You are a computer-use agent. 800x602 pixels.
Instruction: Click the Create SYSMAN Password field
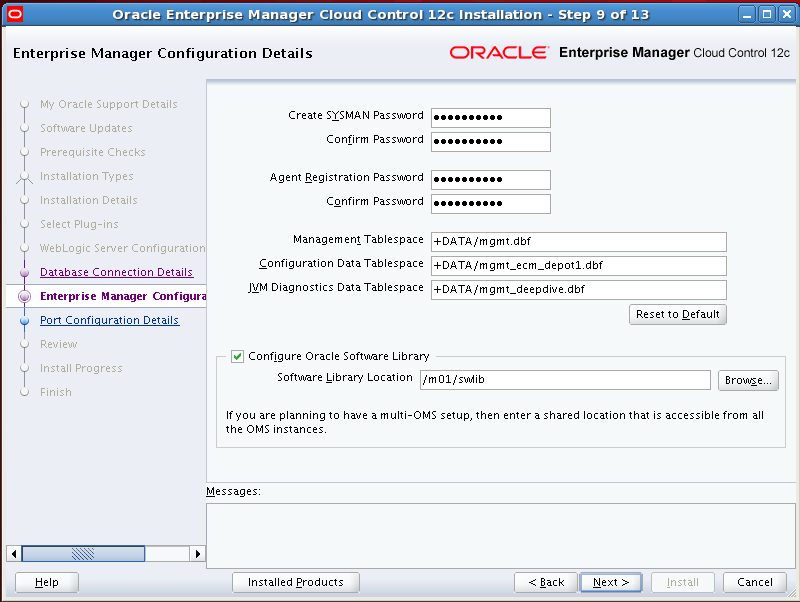[x=490, y=117]
